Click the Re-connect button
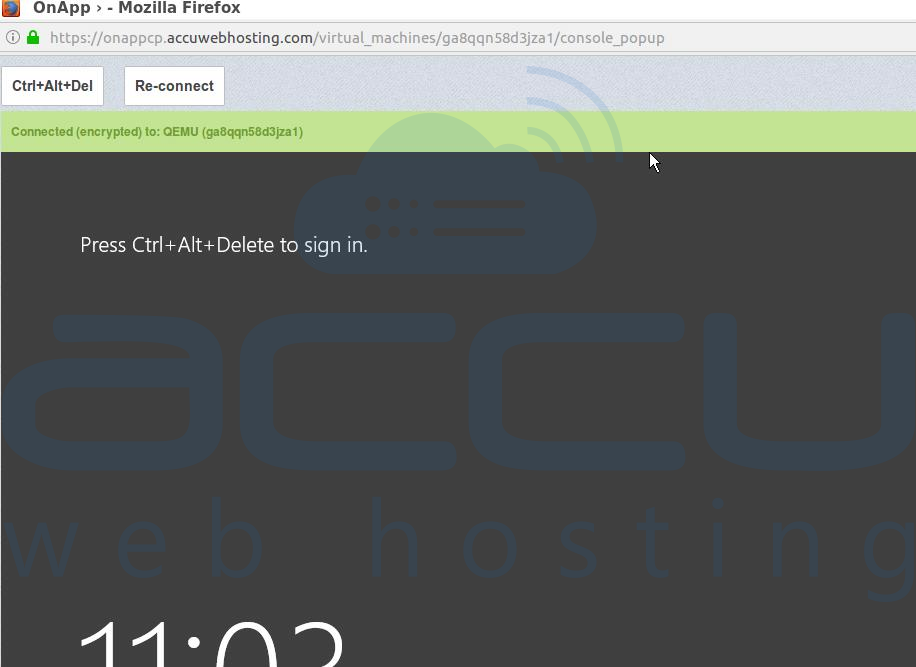Viewport: 916px width, 667px height. pyautogui.click(x=174, y=86)
